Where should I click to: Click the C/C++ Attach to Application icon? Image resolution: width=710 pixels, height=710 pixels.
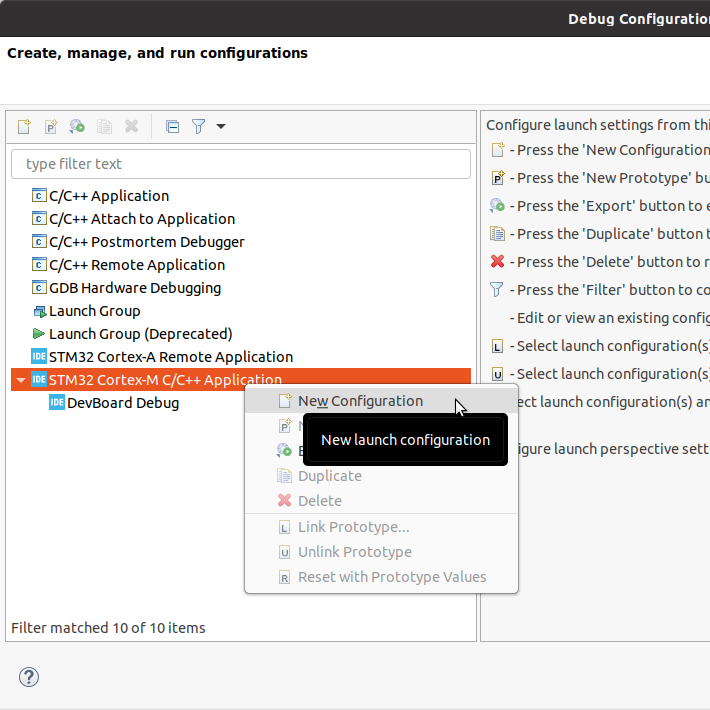tap(39, 219)
